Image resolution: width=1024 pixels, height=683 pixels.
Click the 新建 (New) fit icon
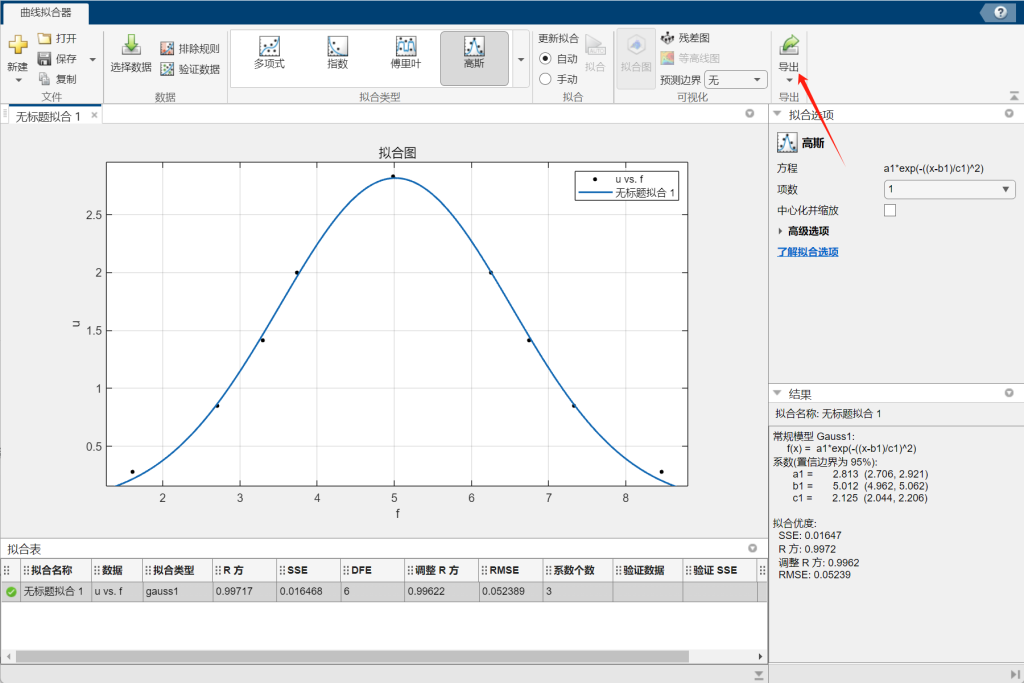coord(17,45)
